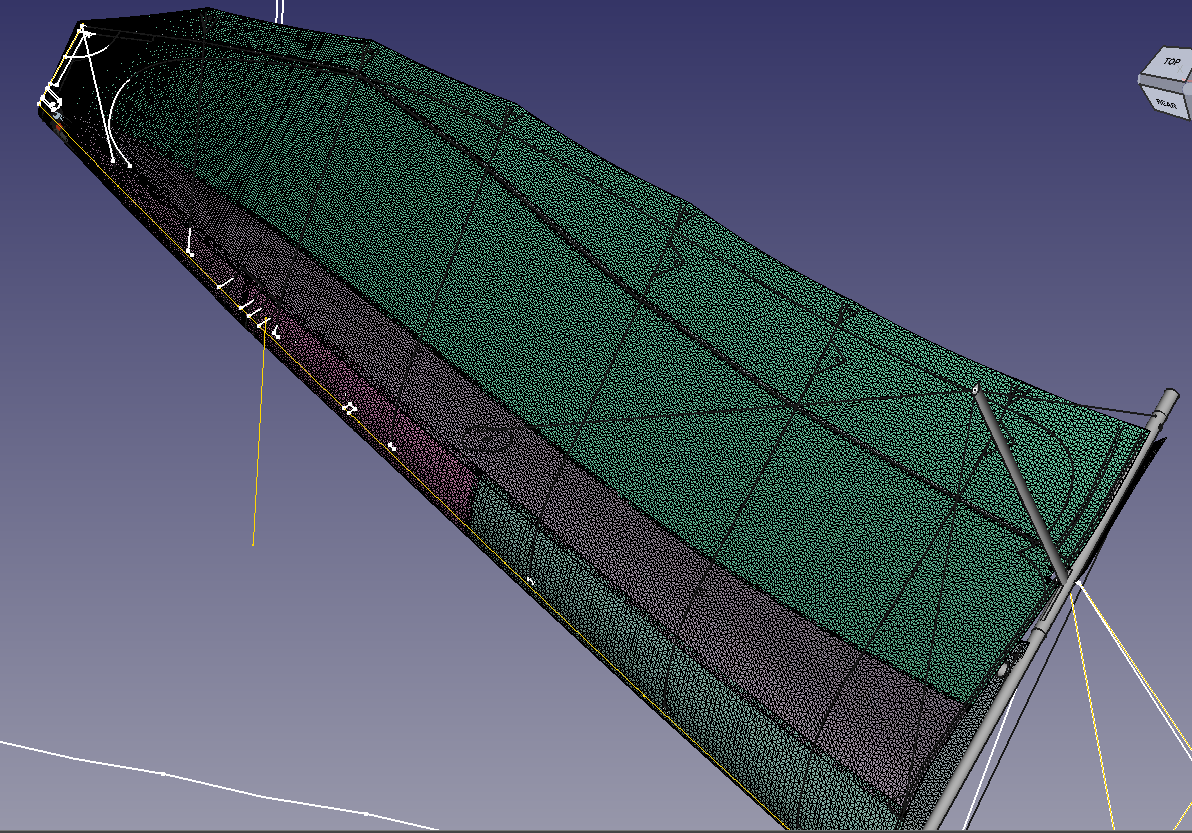Click the upper tip of the dark spar
The width and height of the screenshot is (1192, 833).
[x=977, y=392]
